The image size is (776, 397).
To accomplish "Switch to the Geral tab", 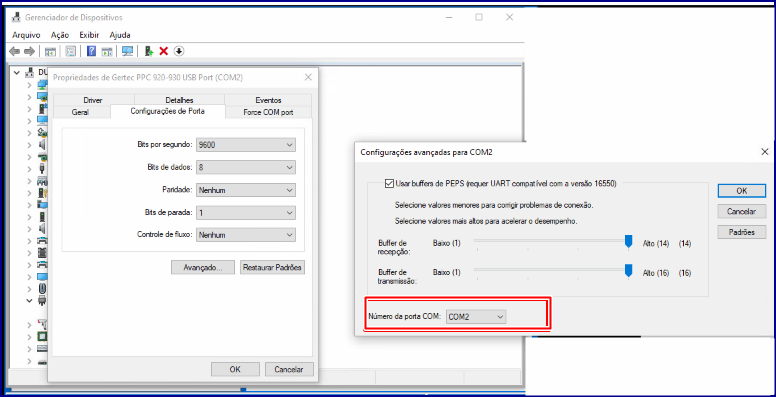I will pos(80,112).
